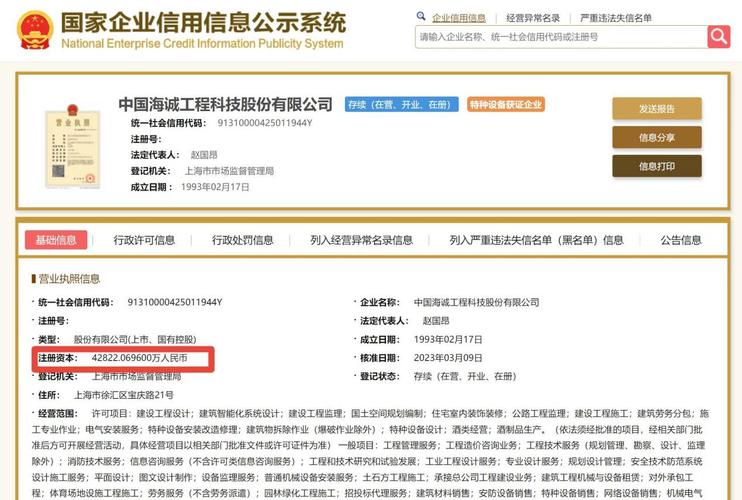Image resolution: width=742 pixels, height=500 pixels.
Task: Select the 经营异常名录 search category
Action: pos(533,18)
